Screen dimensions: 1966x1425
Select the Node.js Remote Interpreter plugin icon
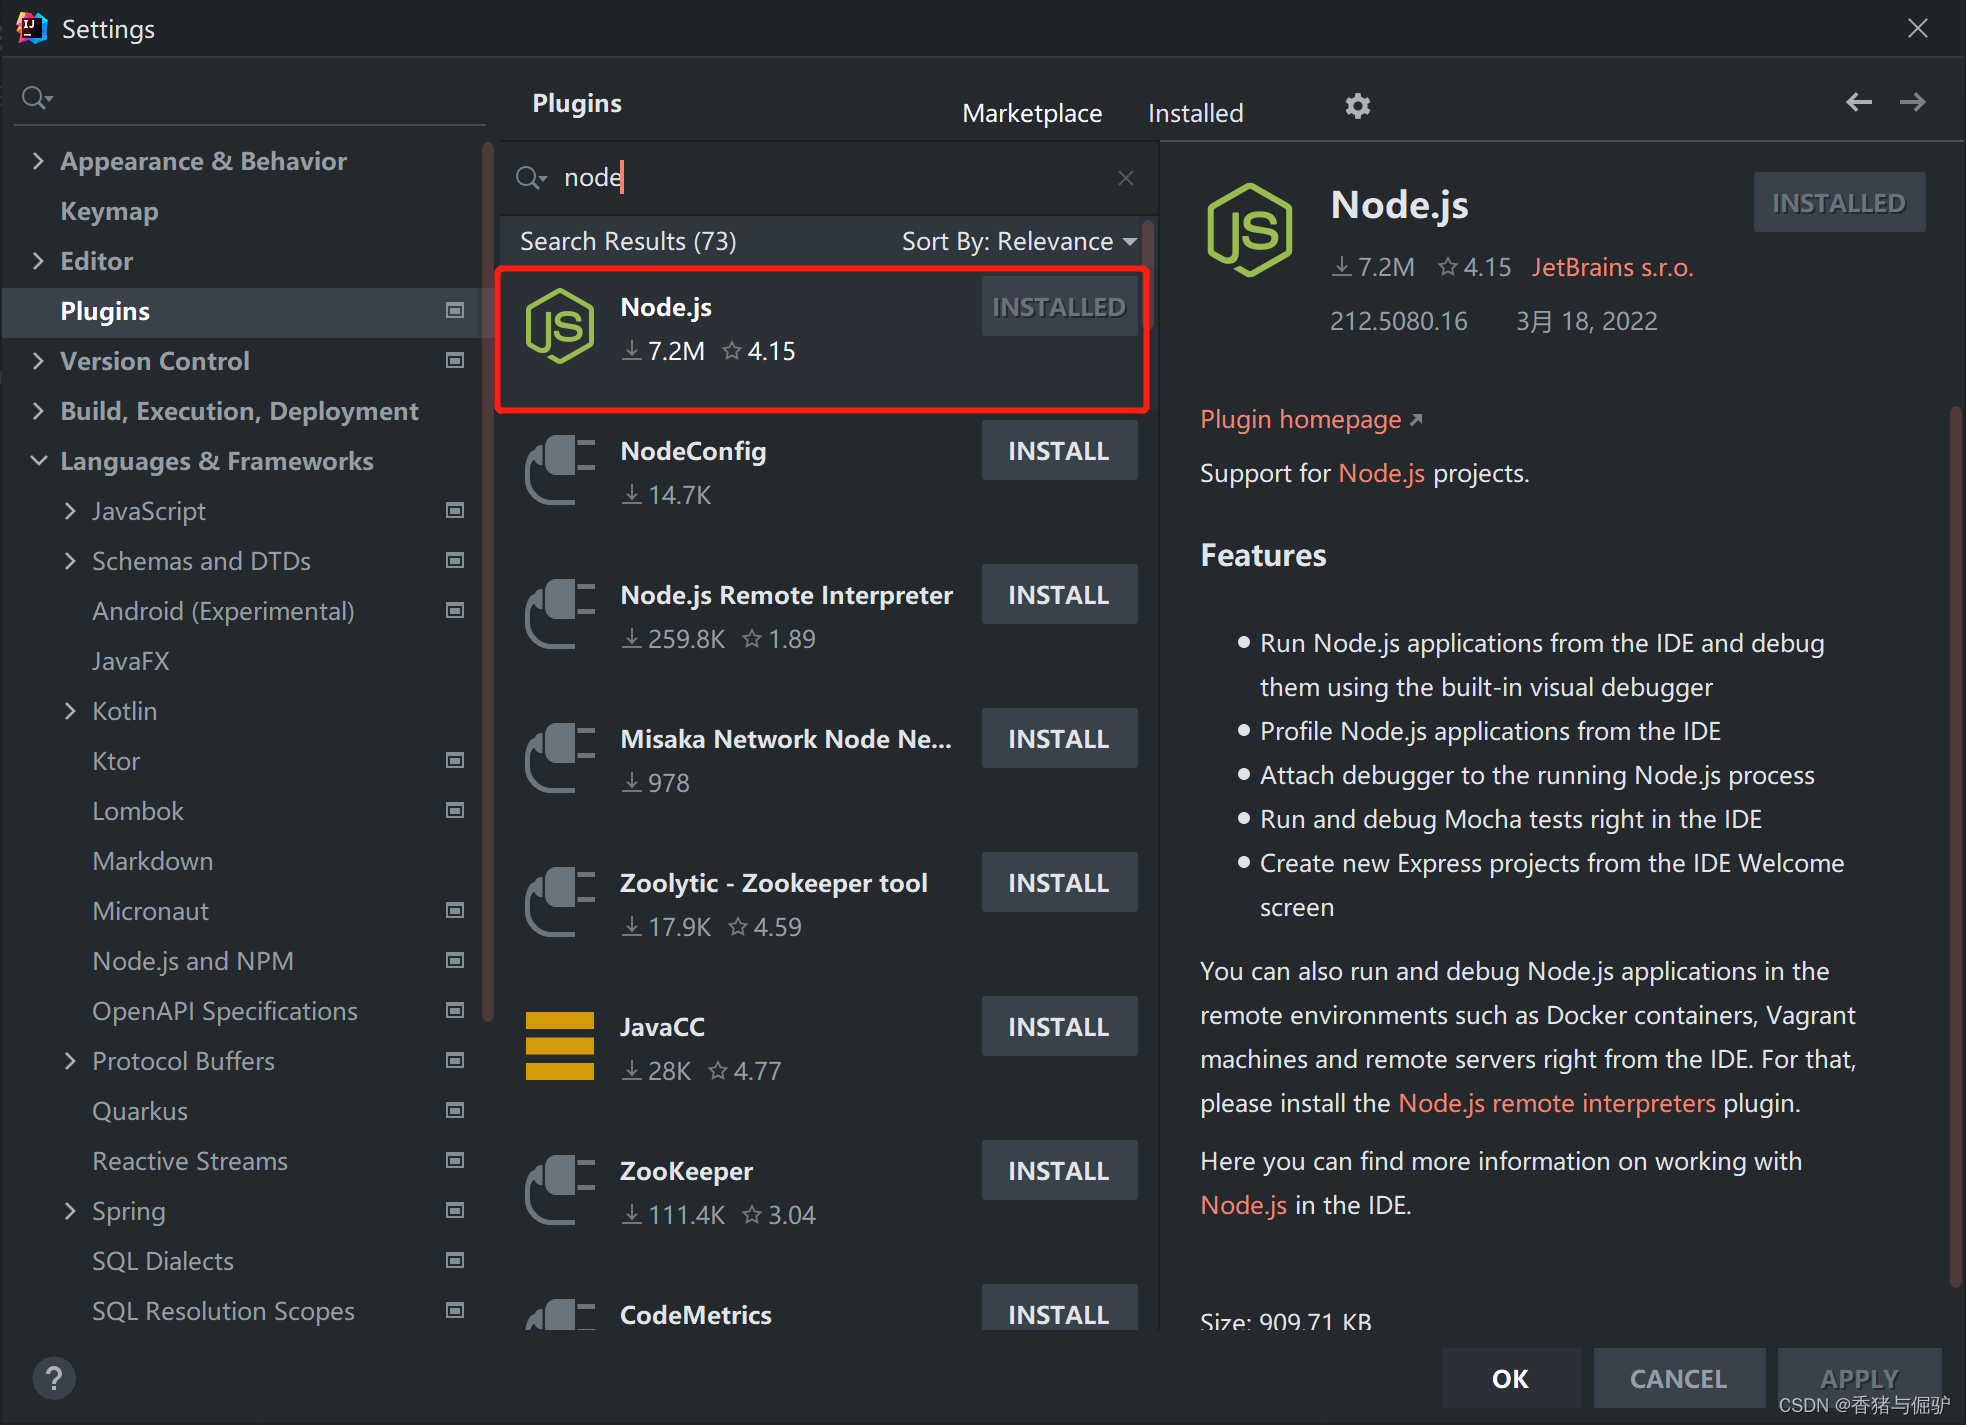click(x=560, y=614)
